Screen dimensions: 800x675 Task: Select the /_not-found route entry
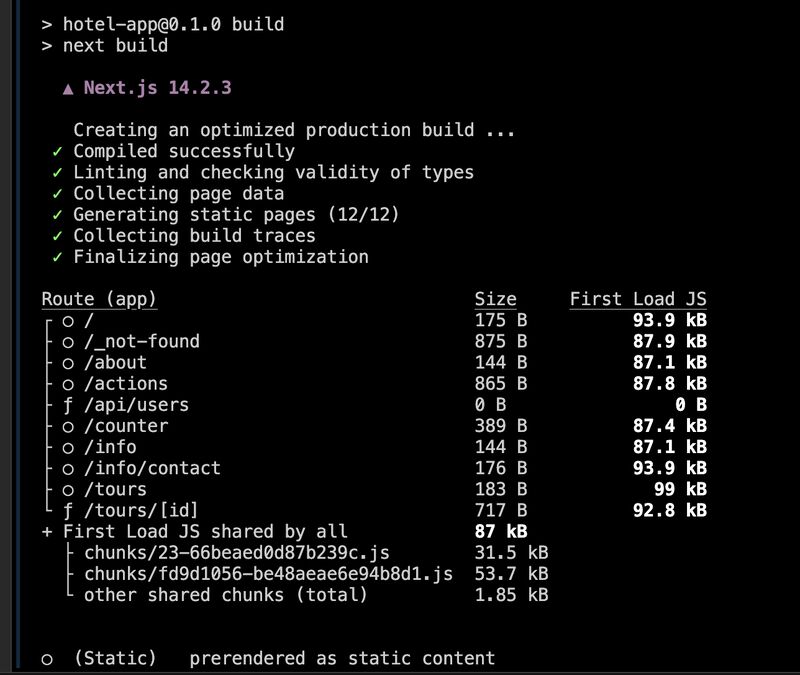(142, 341)
